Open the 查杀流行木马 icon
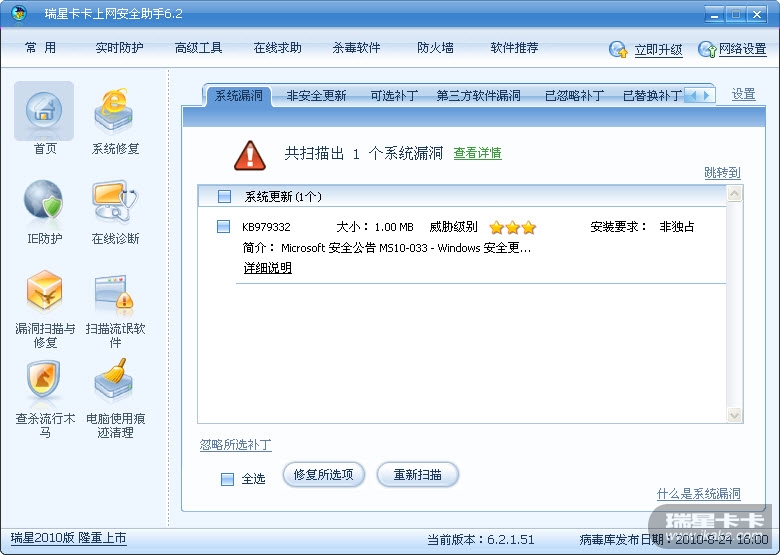Screen dimensions: 780x555 44,380
